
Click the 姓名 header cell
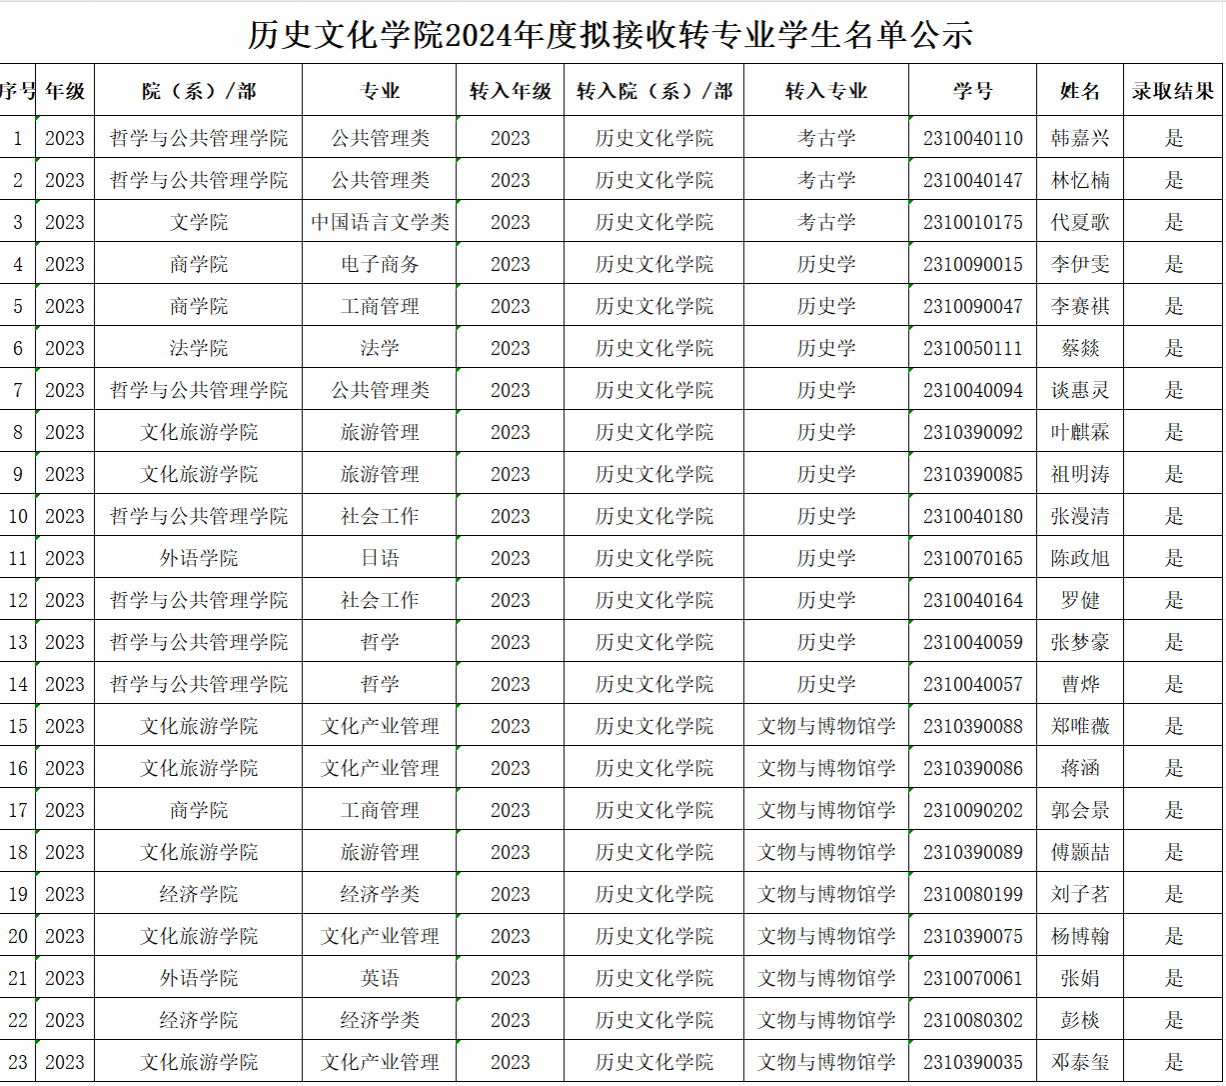(1079, 91)
